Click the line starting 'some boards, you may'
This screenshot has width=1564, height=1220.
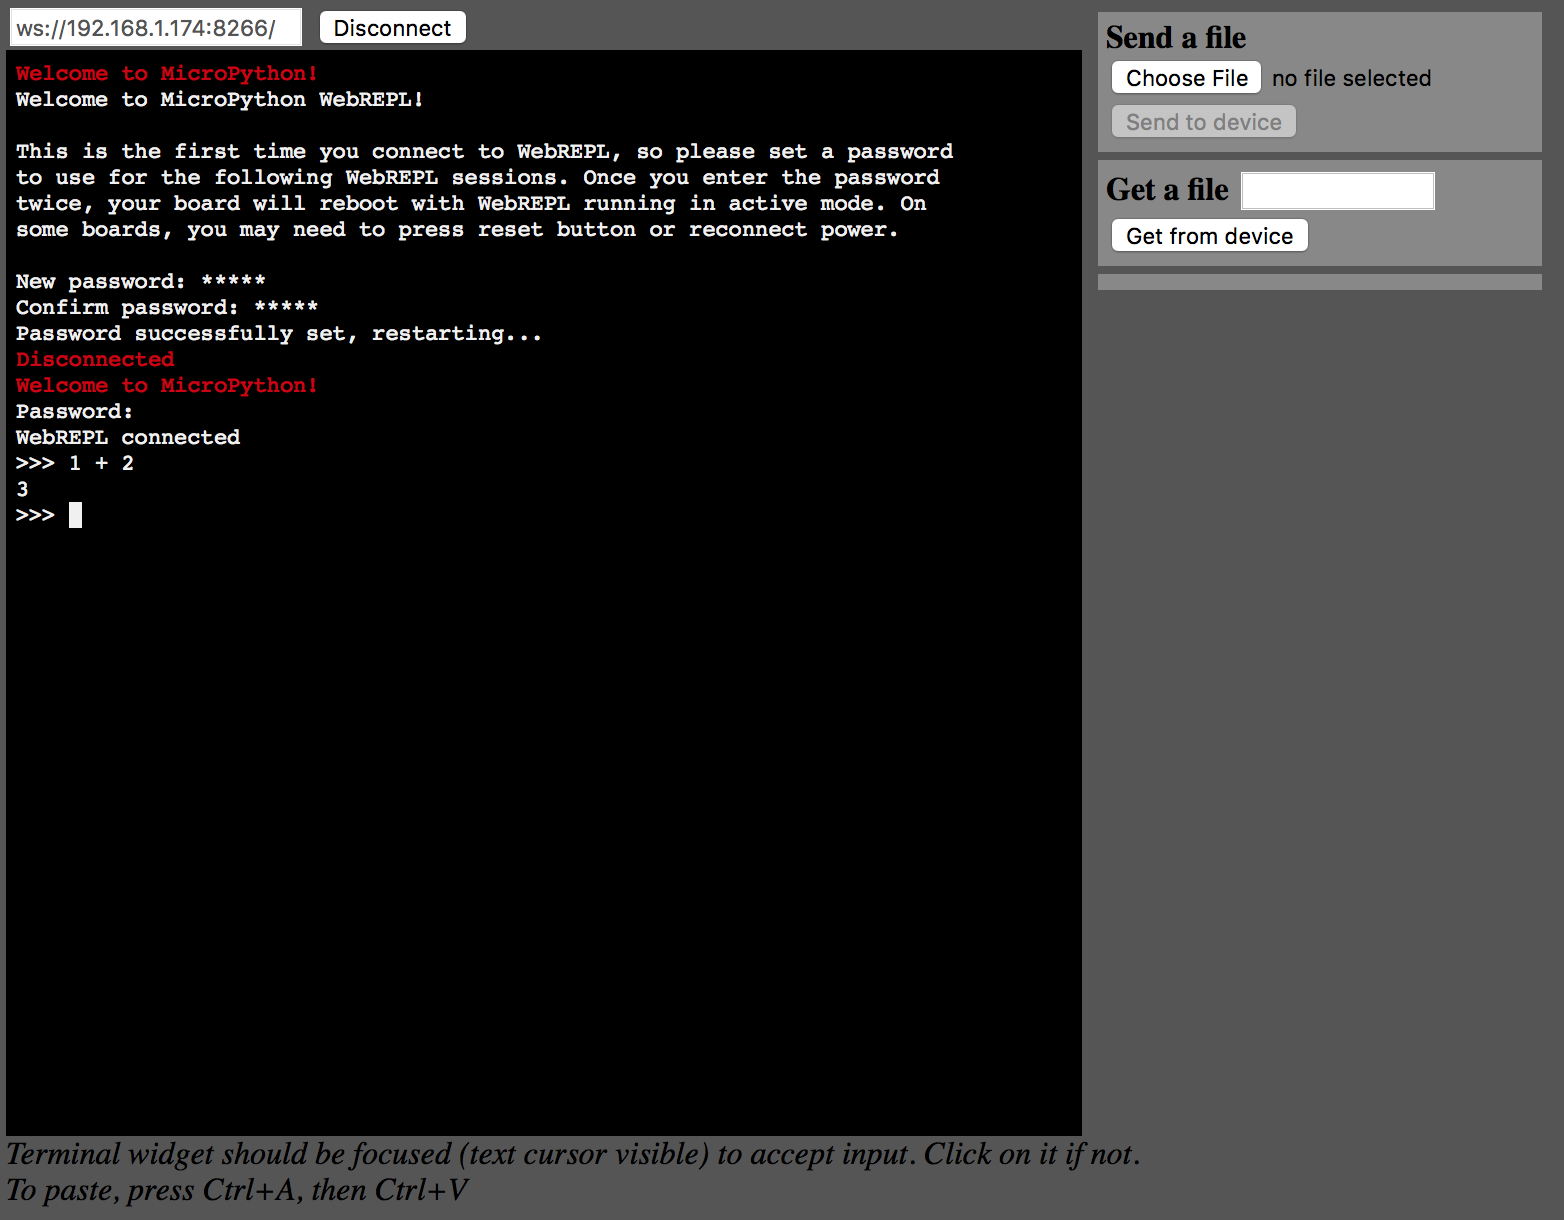click(x=457, y=229)
